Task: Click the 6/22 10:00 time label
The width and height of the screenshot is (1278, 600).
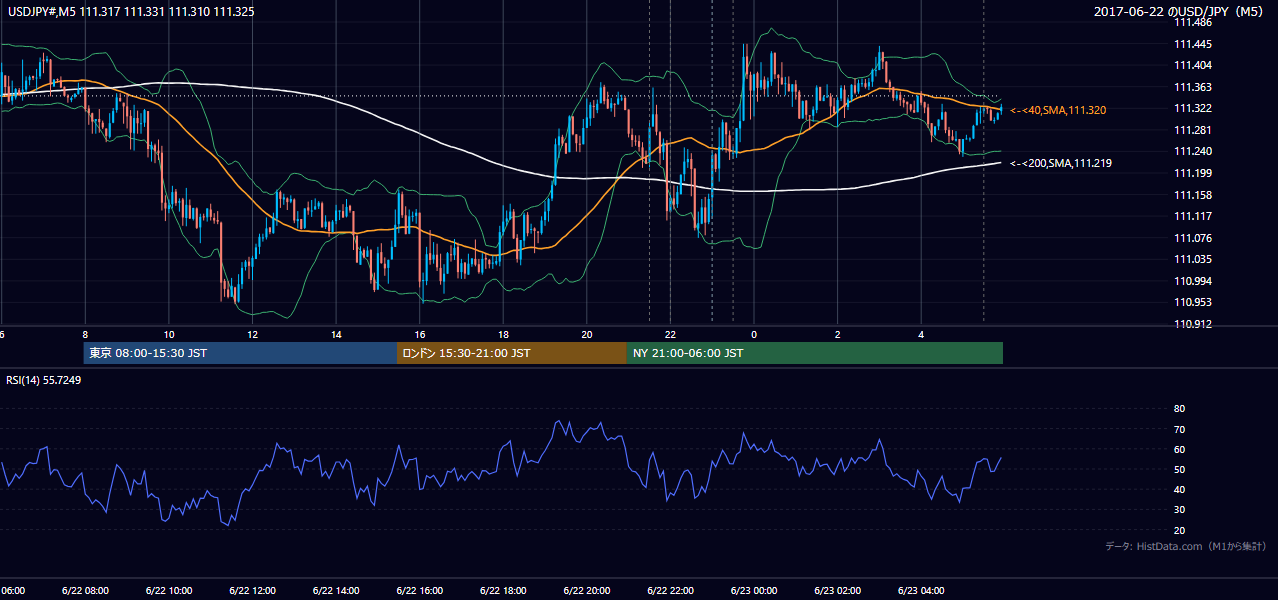Action: click(168, 591)
